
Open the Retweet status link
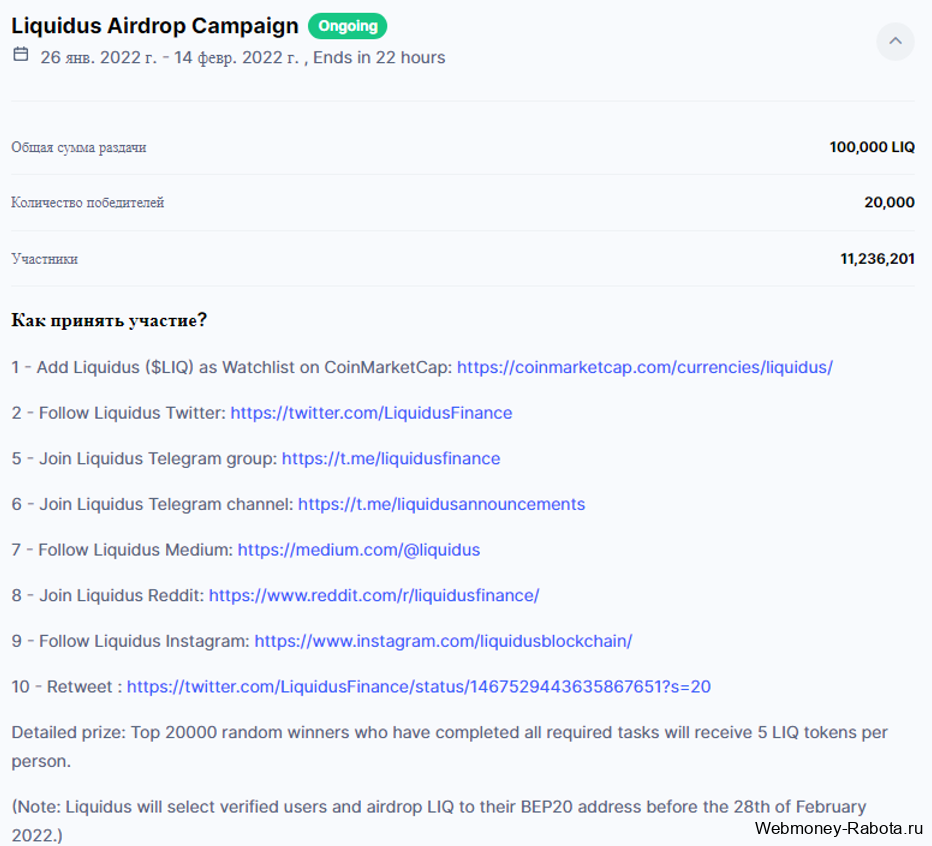(x=418, y=687)
